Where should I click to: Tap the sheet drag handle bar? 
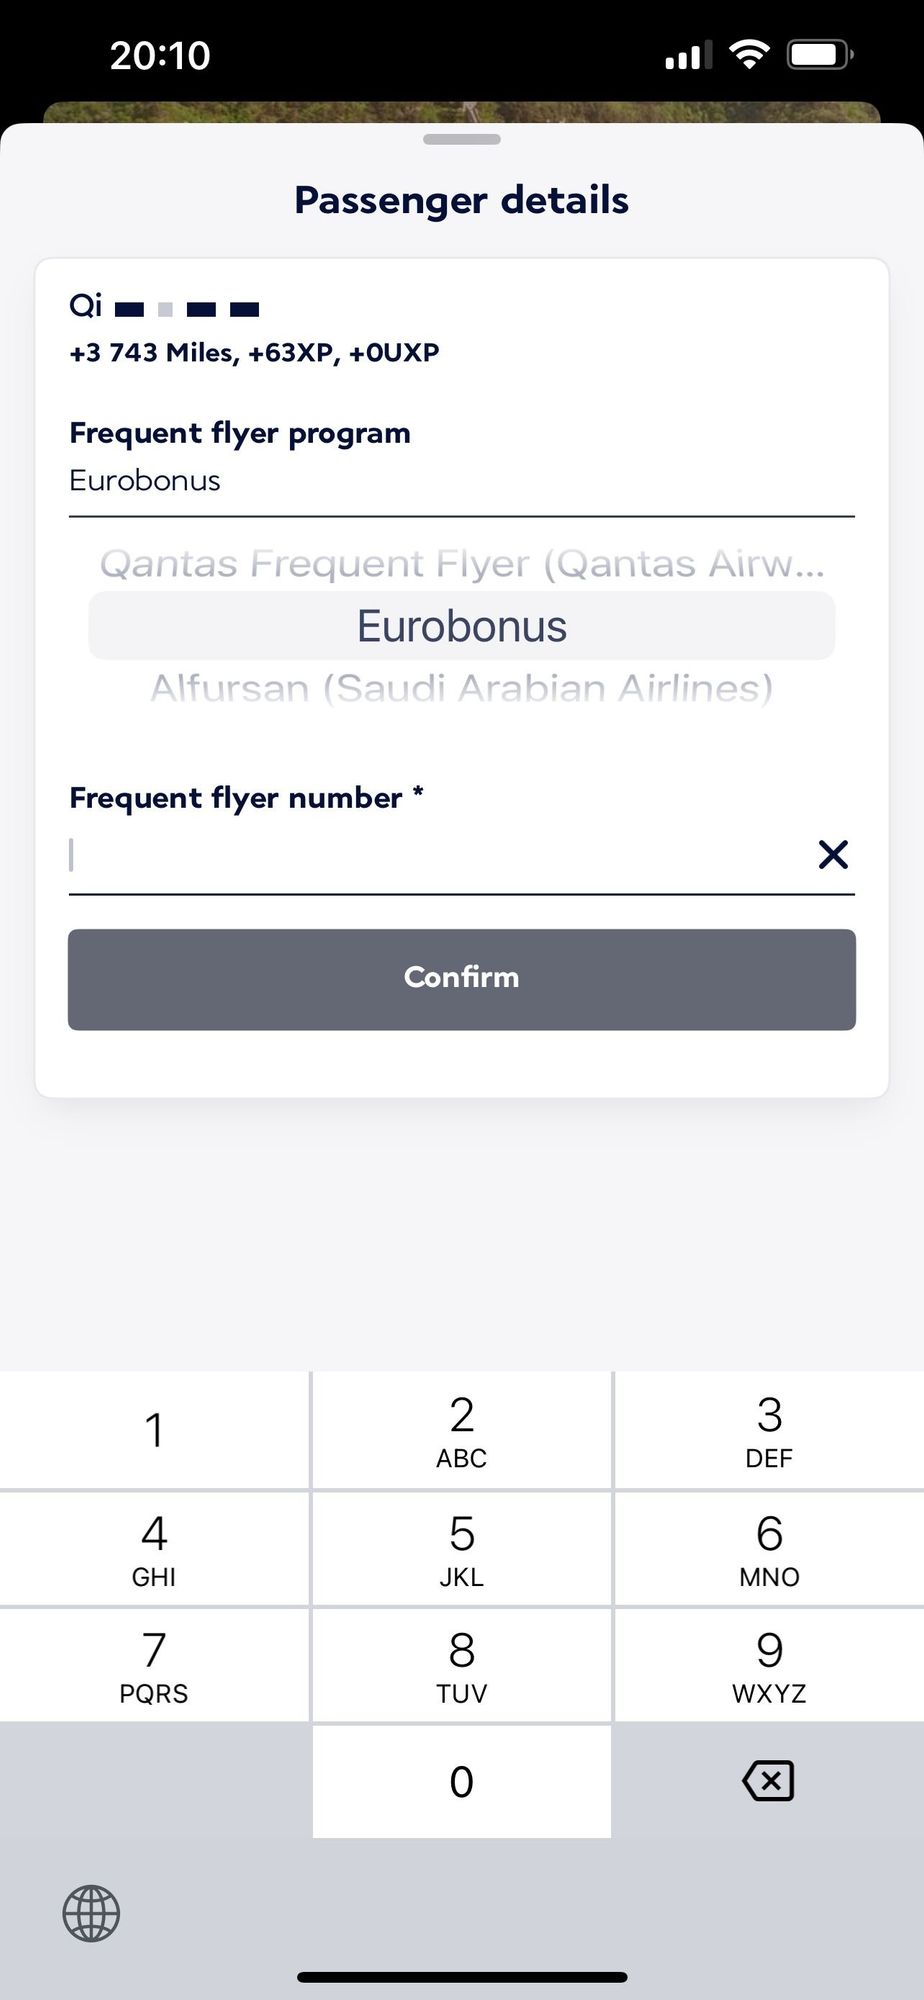(461, 139)
